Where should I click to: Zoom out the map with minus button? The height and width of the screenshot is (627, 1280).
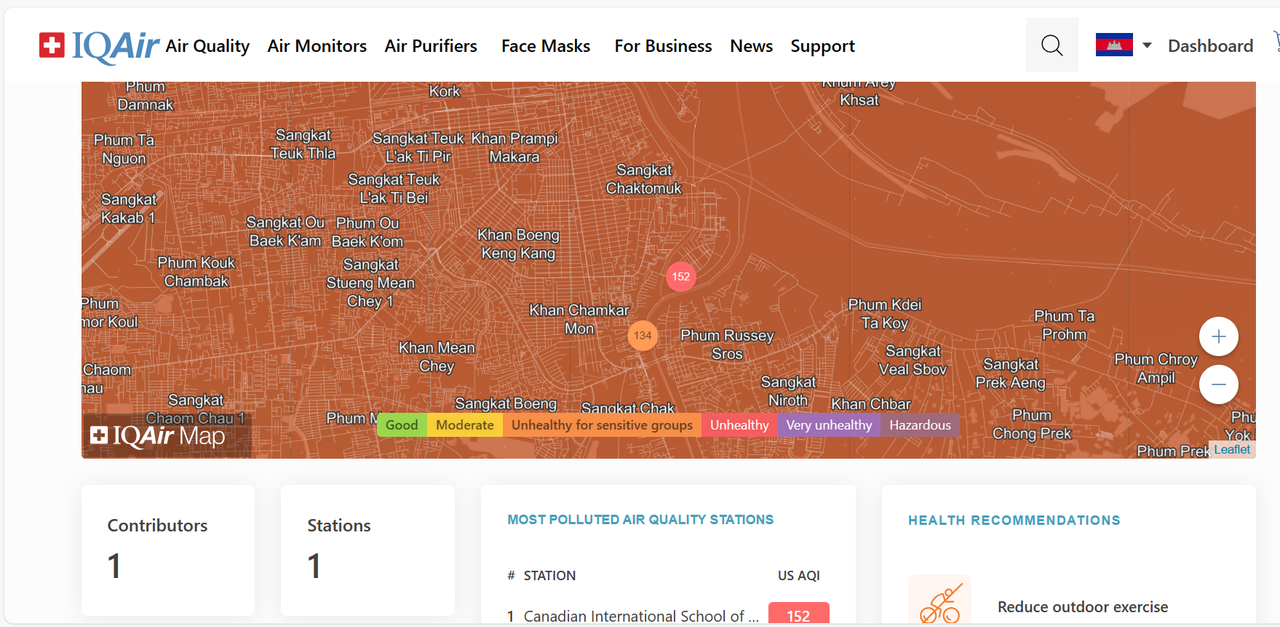1218,384
